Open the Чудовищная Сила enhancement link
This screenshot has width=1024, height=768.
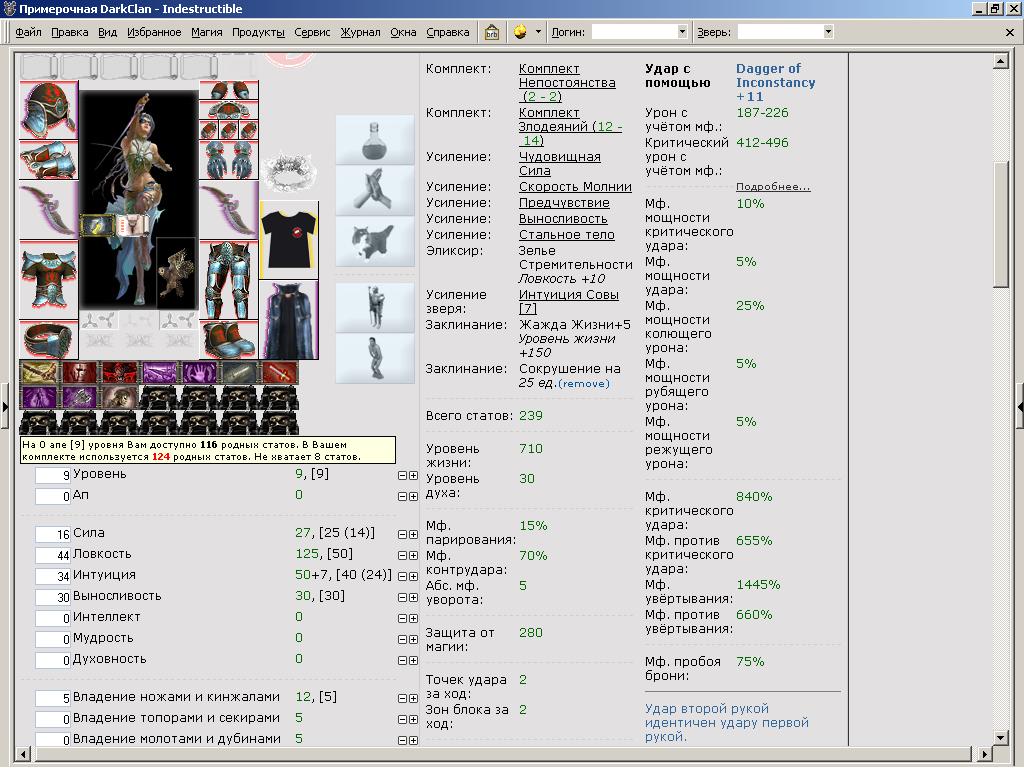(559, 164)
